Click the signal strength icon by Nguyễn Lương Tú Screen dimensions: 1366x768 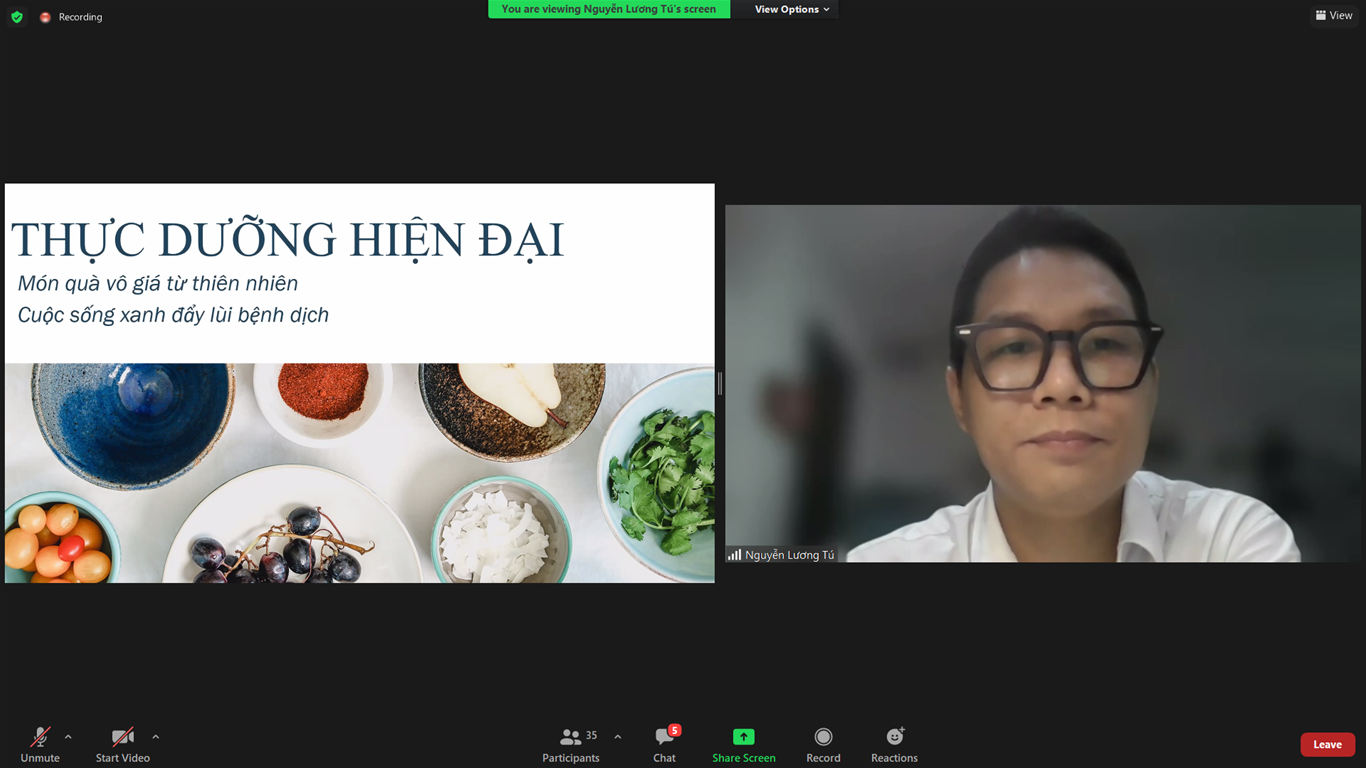point(734,555)
